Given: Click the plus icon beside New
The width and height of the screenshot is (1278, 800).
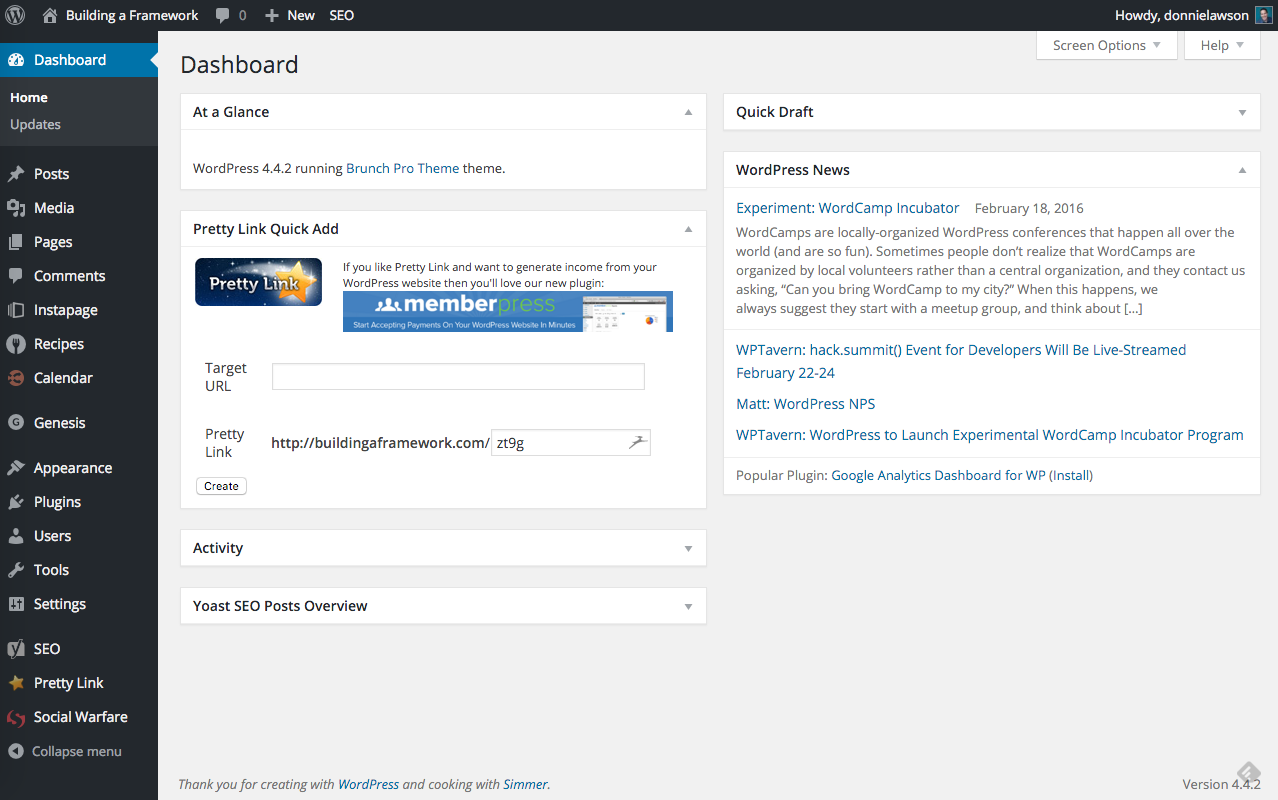Looking at the screenshot, I should click(272, 16).
